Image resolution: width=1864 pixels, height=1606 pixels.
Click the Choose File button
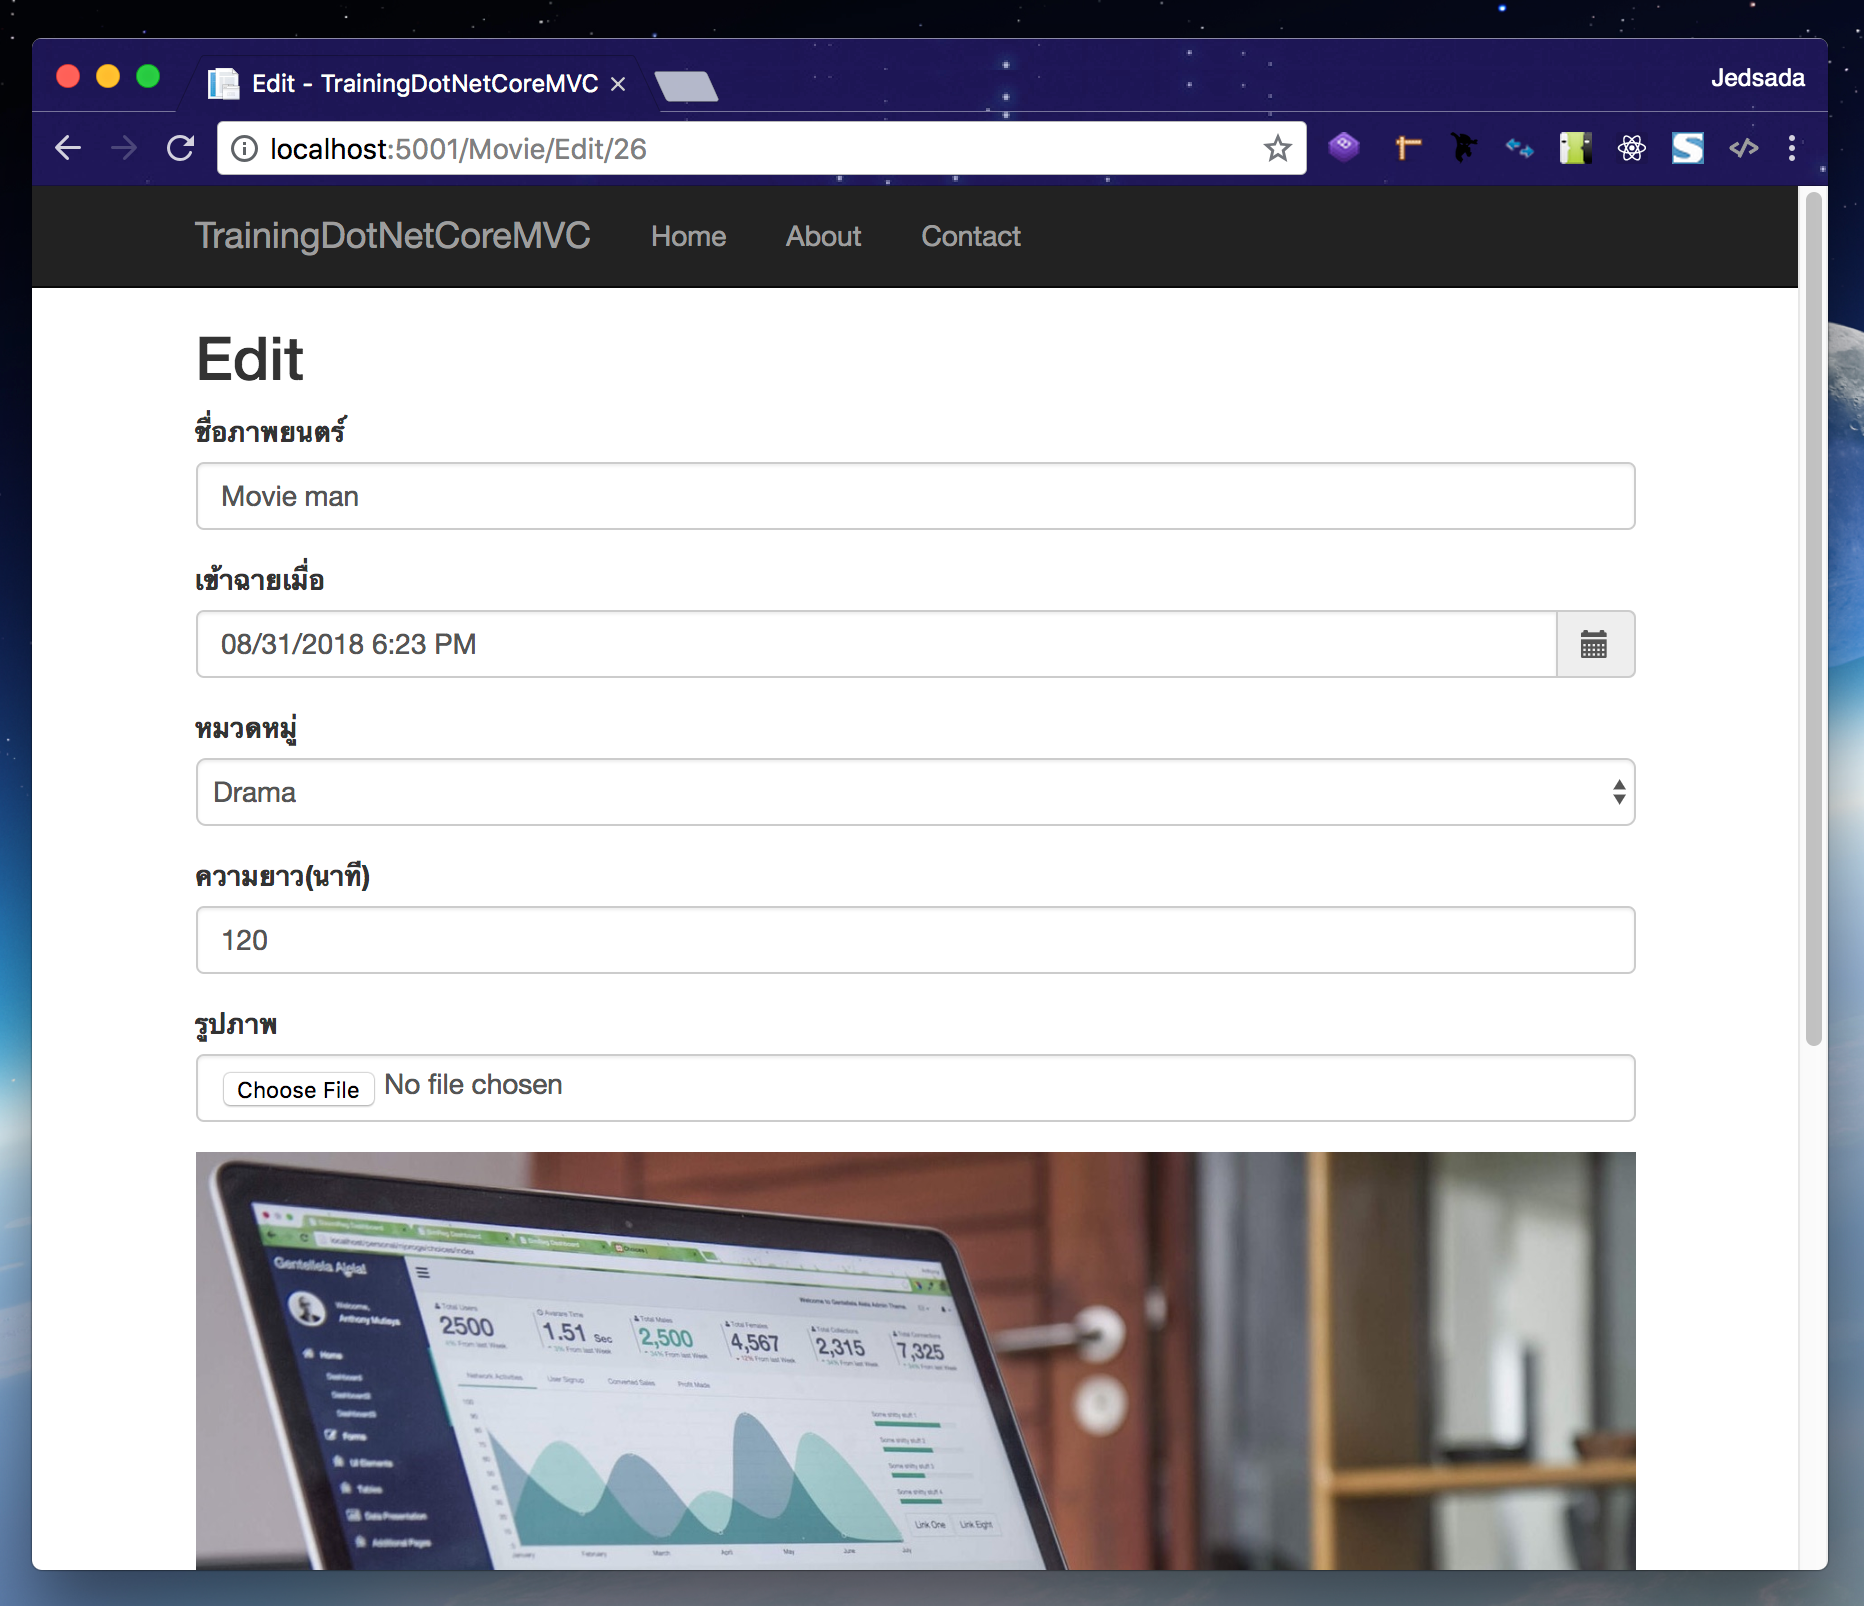click(298, 1089)
